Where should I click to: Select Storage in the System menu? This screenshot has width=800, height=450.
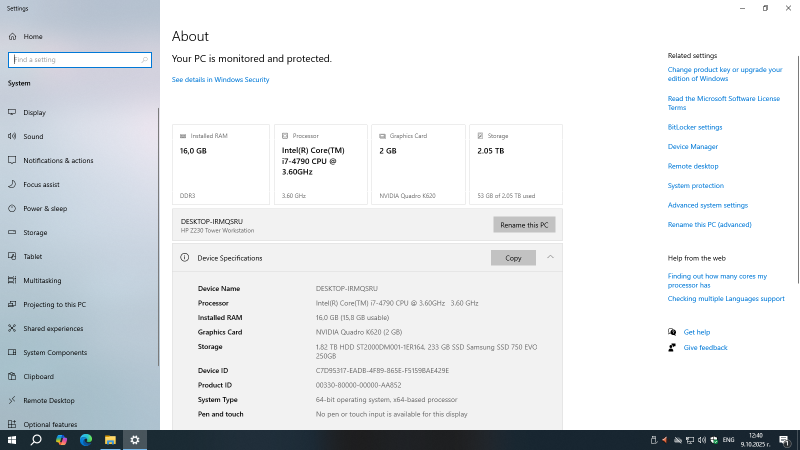pos(35,232)
